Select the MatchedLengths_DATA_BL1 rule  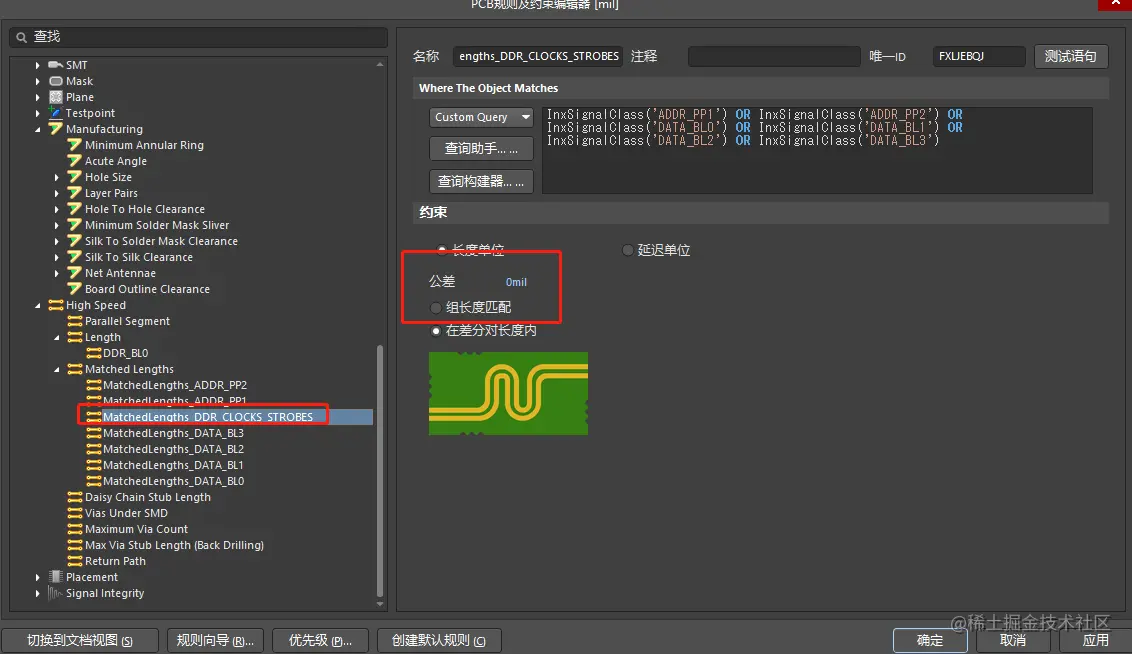[173, 465]
